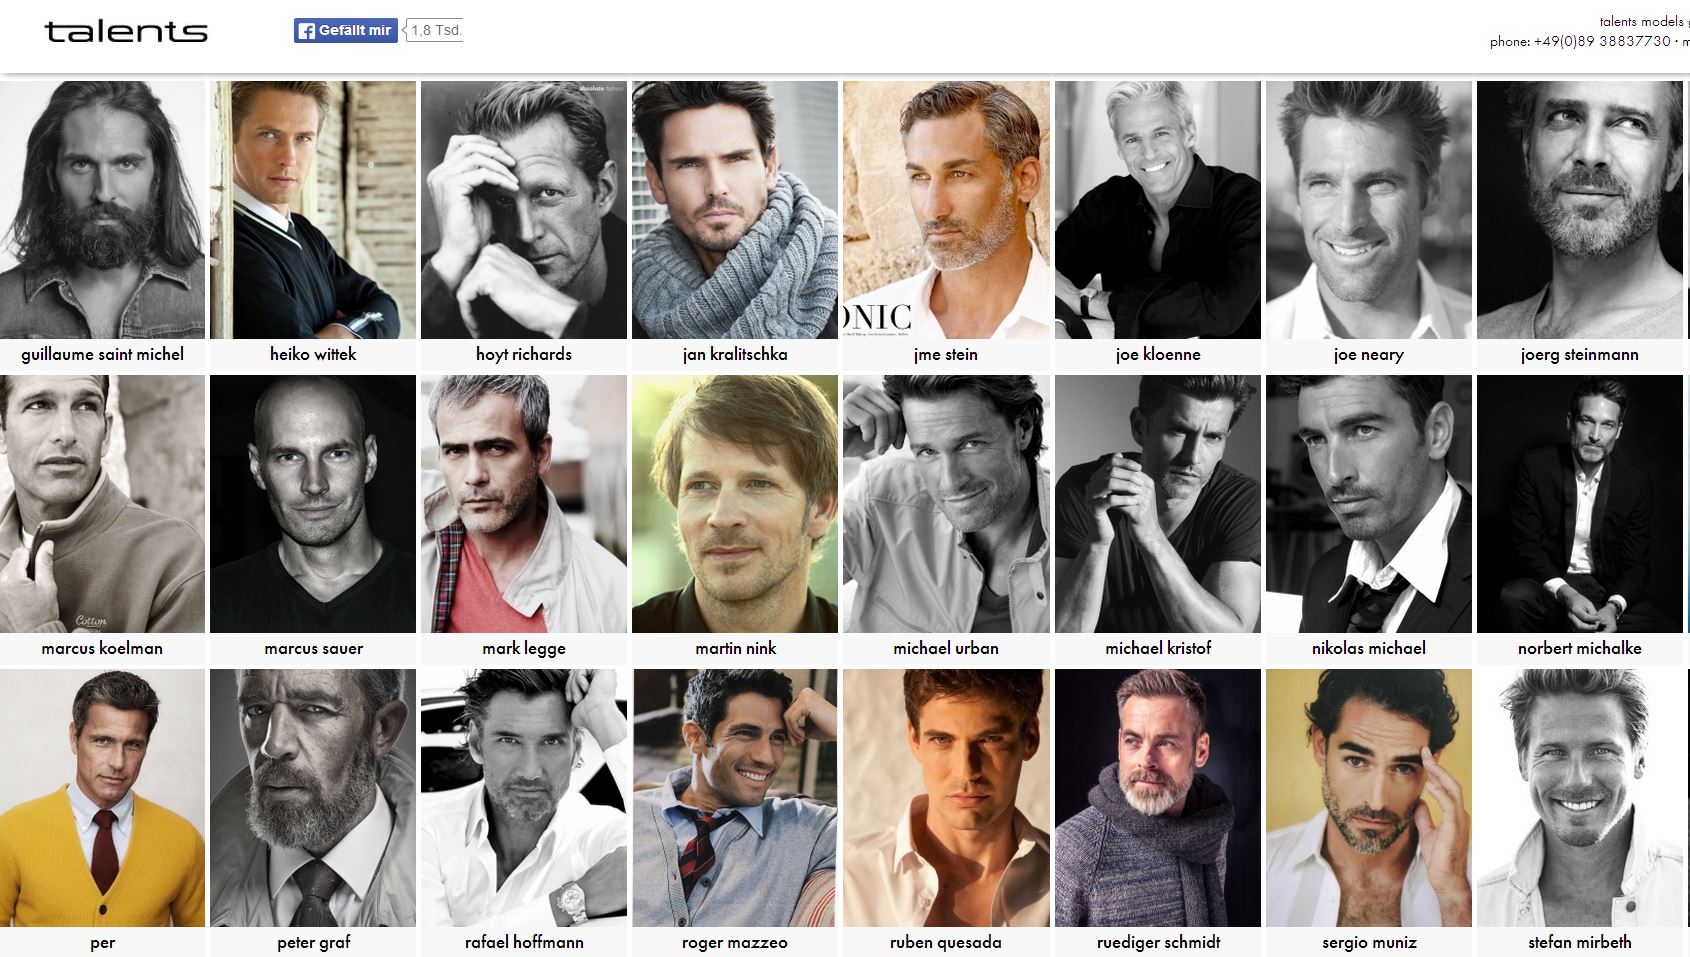Click the peter graf name link
Screen dimensions: 1690x957
[313, 942]
